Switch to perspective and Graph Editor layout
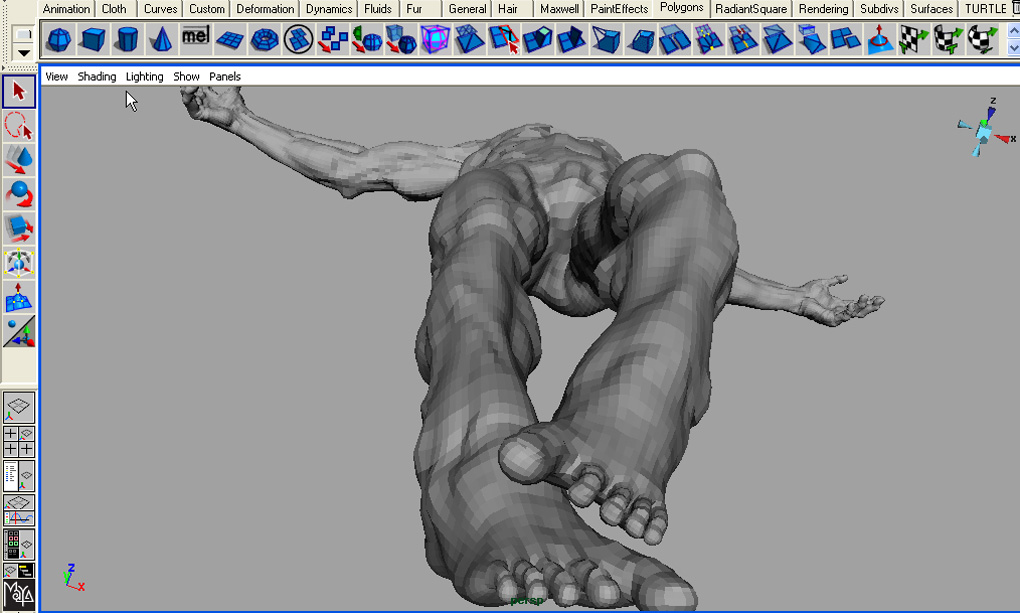1020x613 pixels. coord(19,510)
